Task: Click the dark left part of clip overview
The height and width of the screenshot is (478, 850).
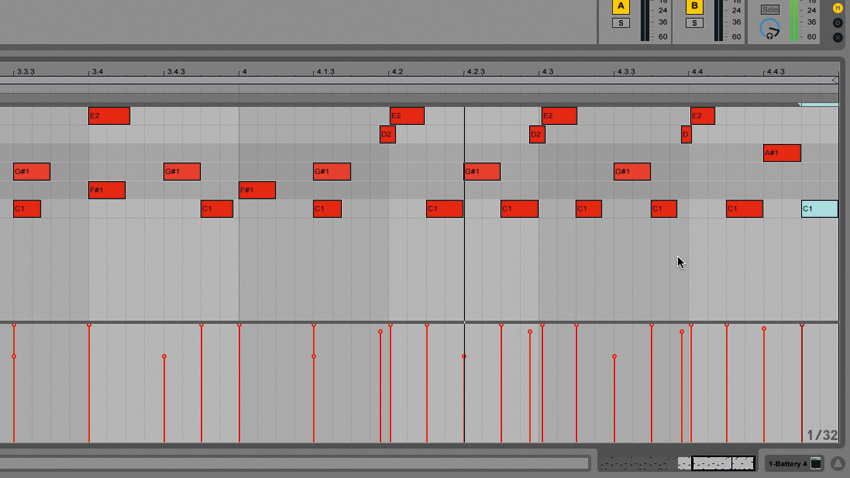Action: 639,463
